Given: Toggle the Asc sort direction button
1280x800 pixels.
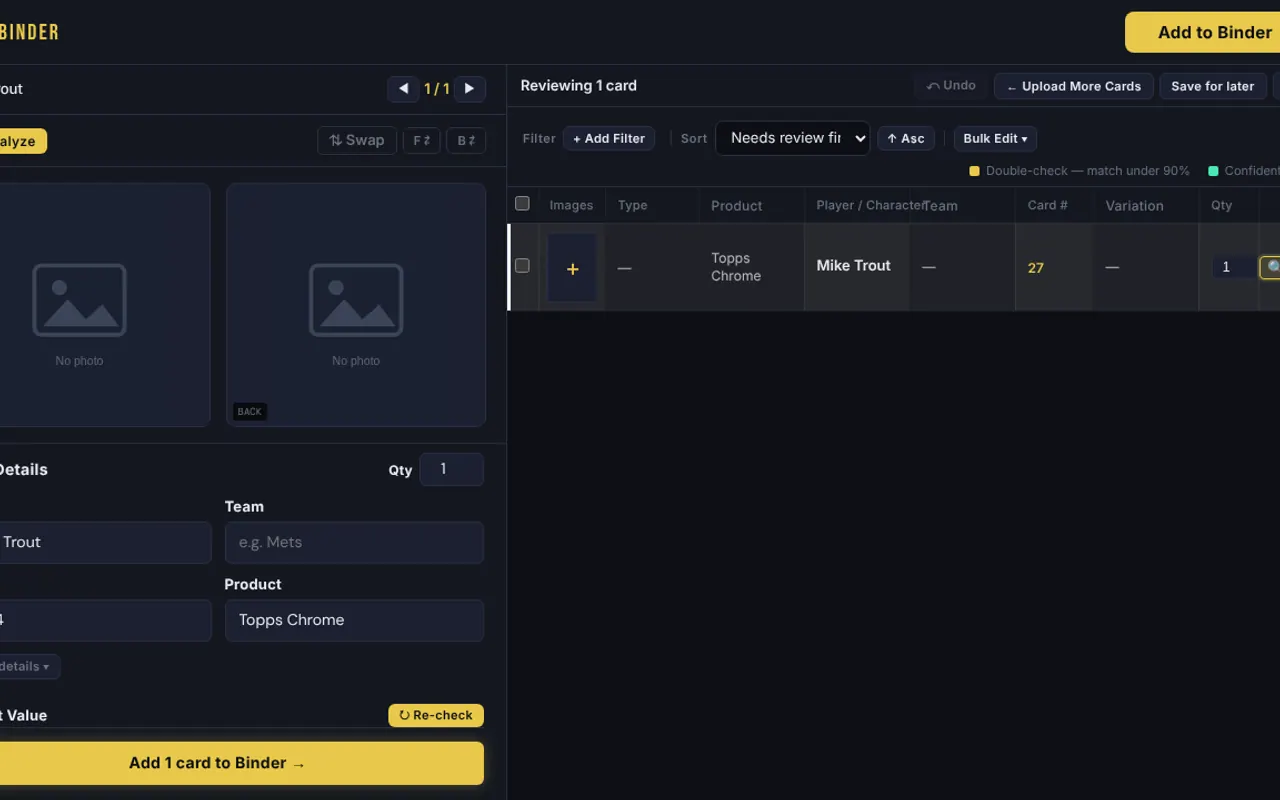Looking at the screenshot, I should tap(906, 139).
